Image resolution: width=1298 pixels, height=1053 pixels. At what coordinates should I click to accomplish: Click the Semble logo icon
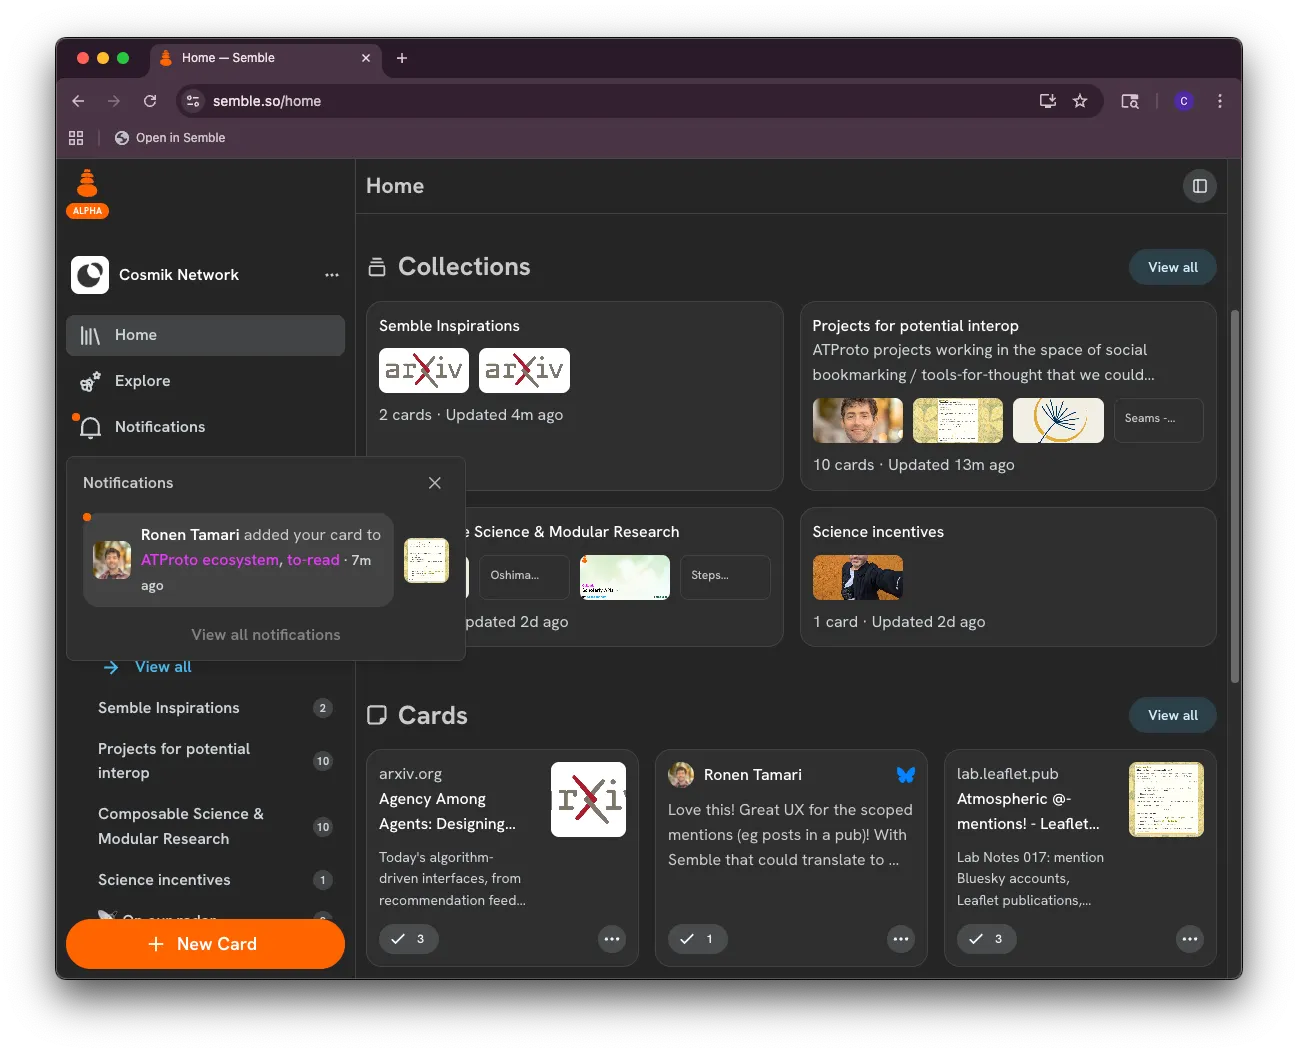pos(87,185)
